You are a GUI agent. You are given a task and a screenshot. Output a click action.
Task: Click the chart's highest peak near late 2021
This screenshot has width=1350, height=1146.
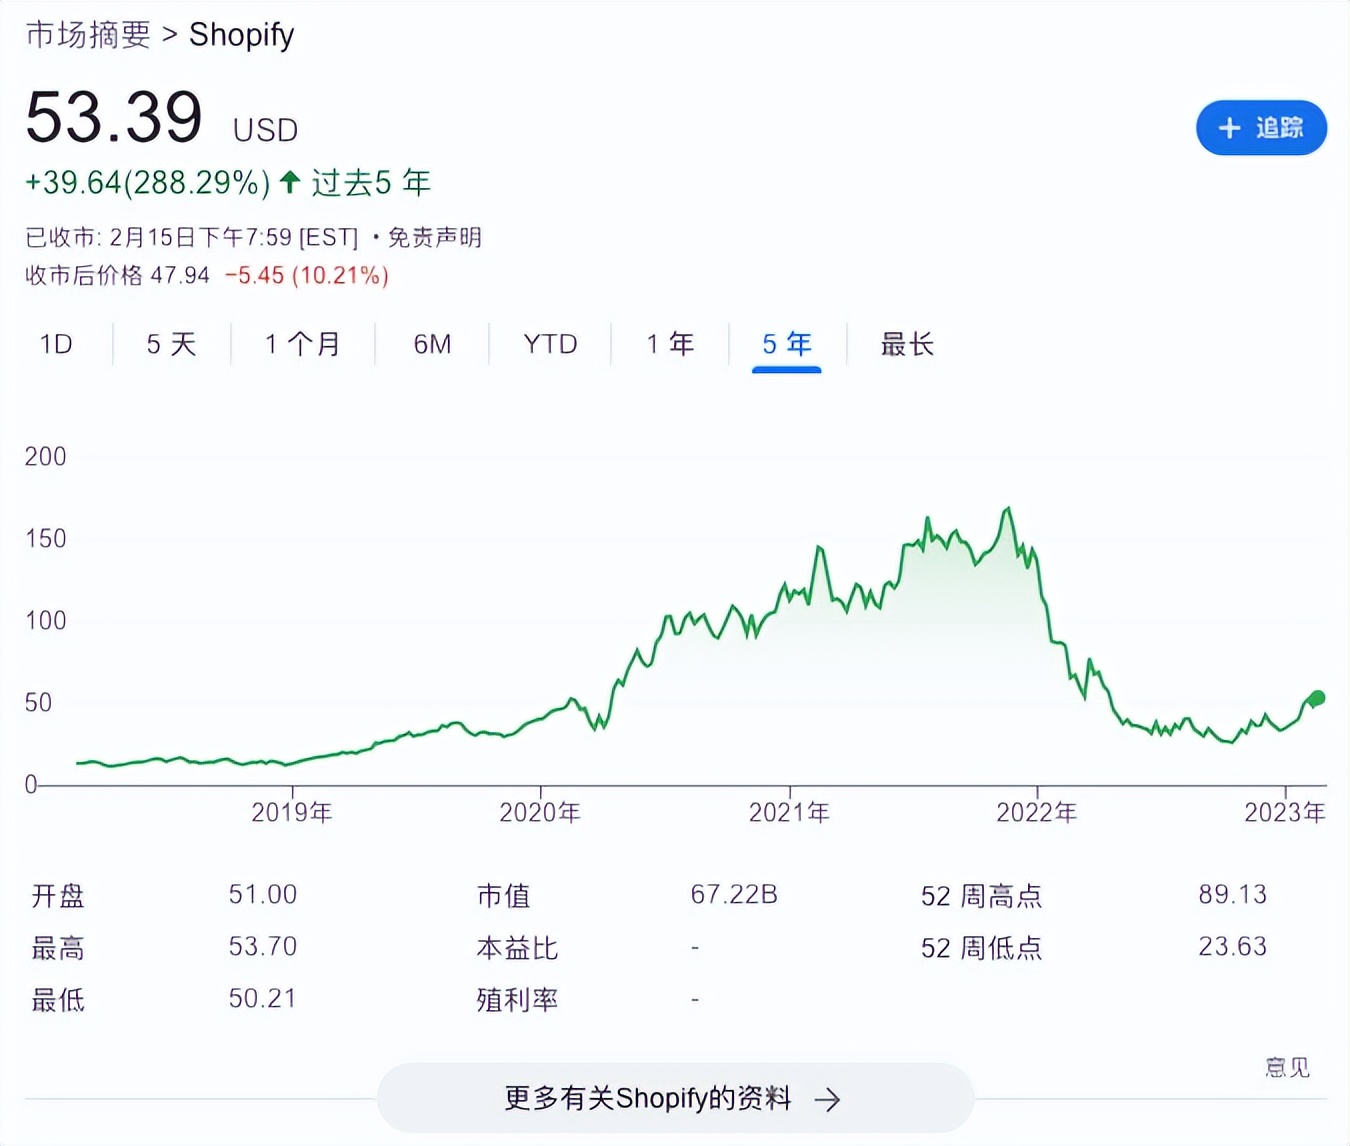click(1007, 510)
